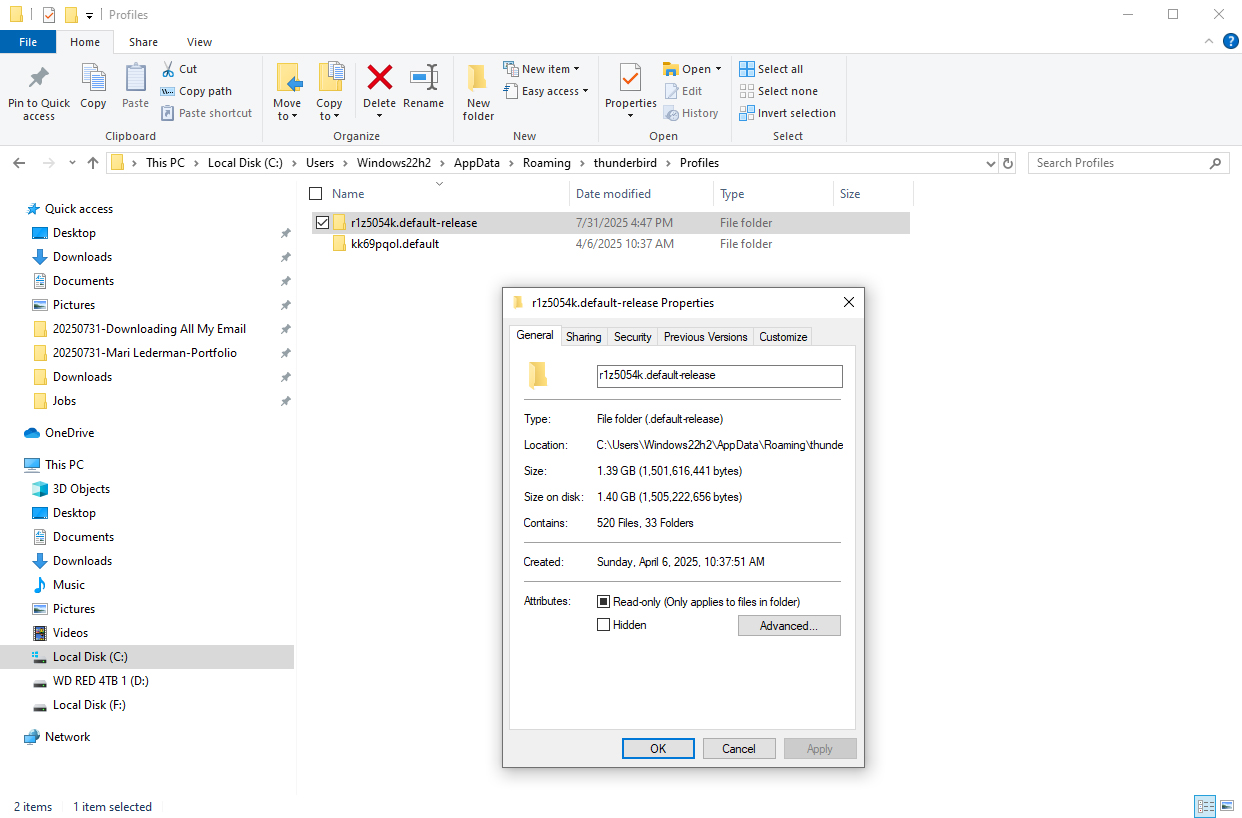The height and width of the screenshot is (818, 1242).
Task: Click the ribbon Properties icon
Action: coord(630,78)
